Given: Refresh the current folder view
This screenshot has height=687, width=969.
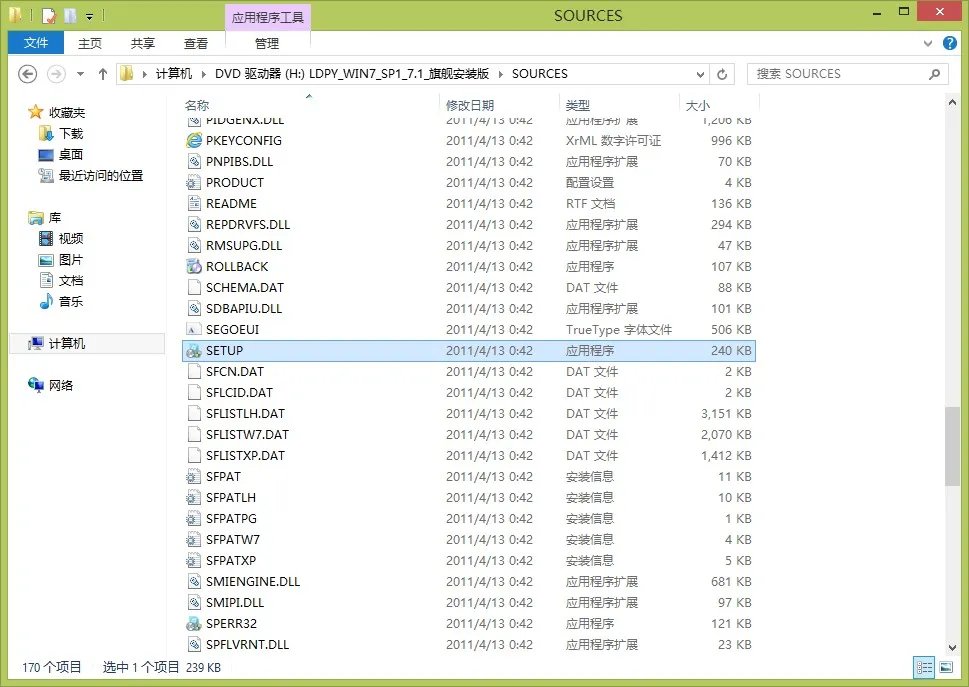Looking at the screenshot, I should pos(722,74).
